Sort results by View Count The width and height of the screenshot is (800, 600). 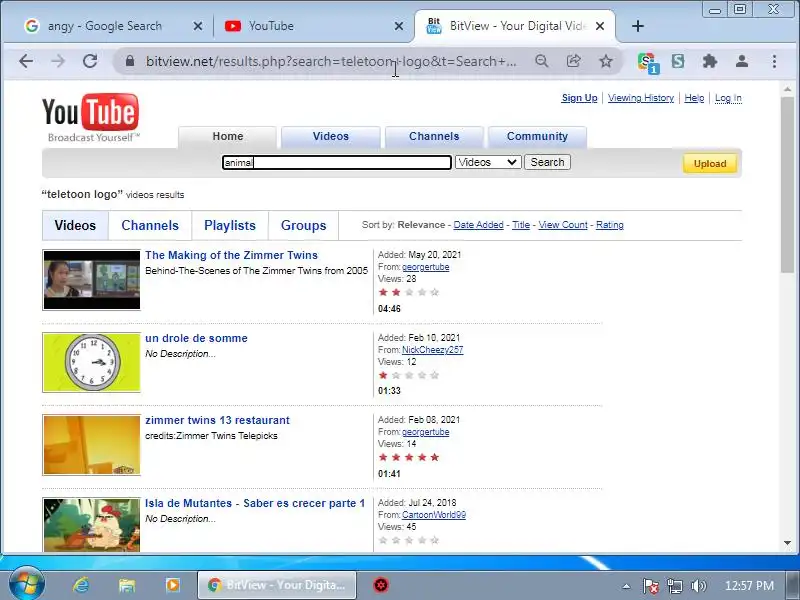click(x=563, y=225)
